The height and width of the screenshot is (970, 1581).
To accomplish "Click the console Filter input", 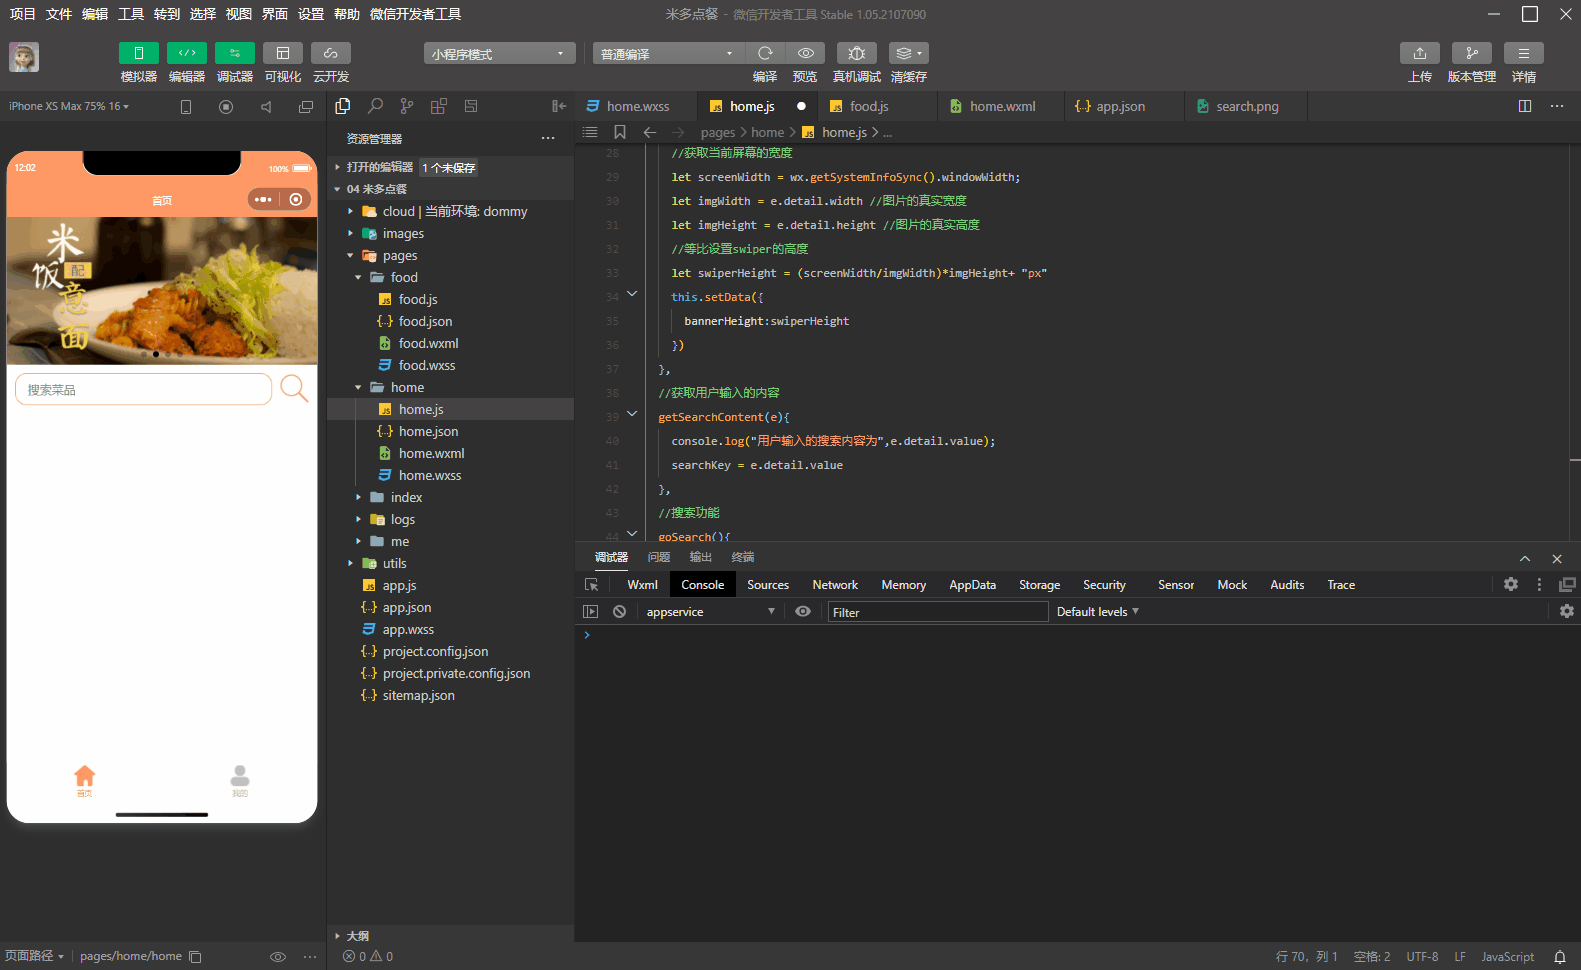I will [938, 612].
